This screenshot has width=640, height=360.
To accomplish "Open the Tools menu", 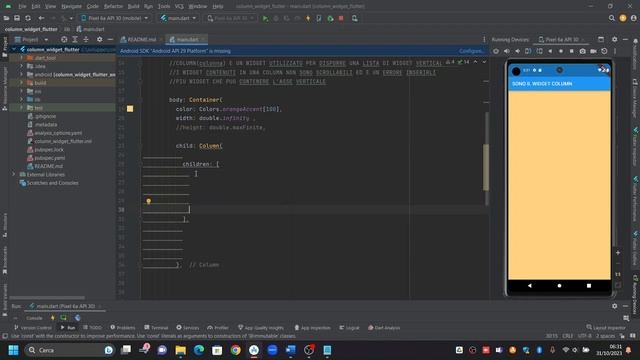I will click(x=164, y=6).
